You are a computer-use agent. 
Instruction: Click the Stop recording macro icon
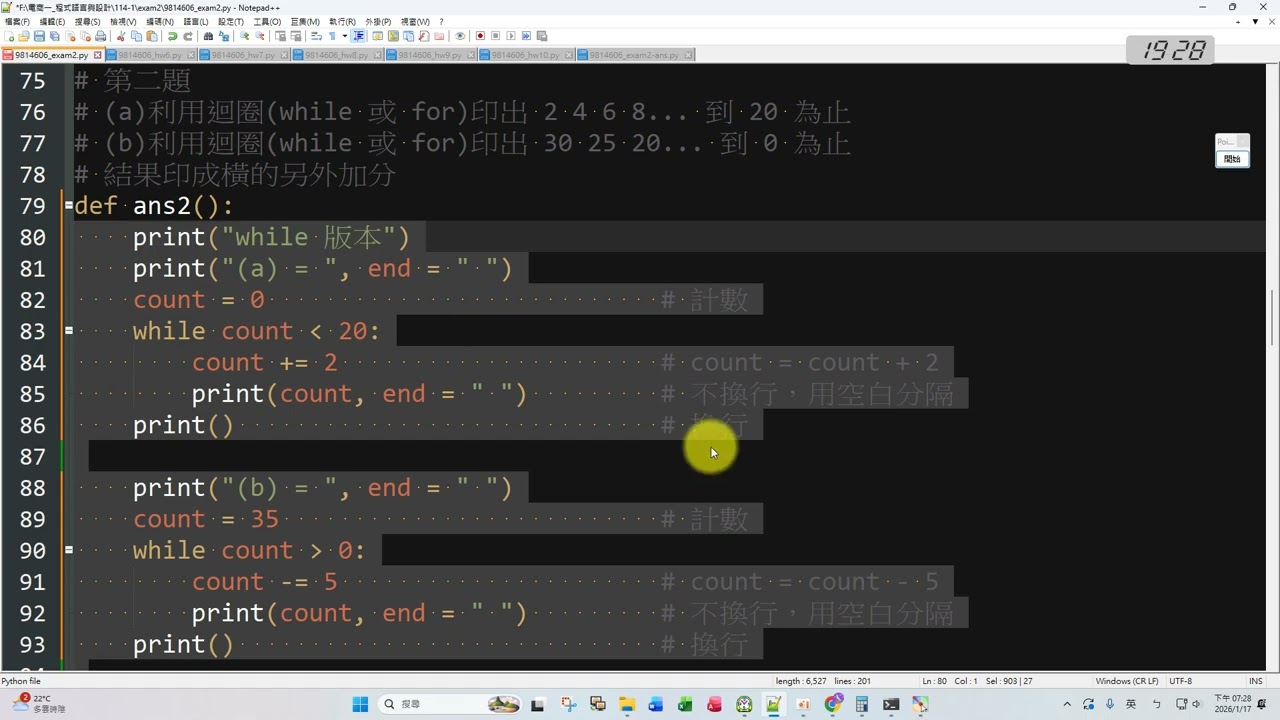(495, 36)
